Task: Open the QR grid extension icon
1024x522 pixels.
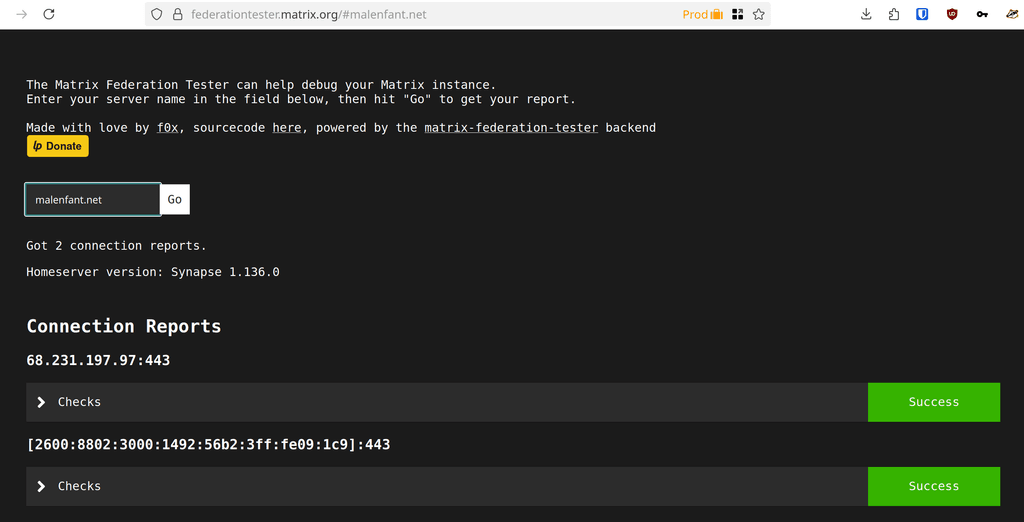Action: 738,14
